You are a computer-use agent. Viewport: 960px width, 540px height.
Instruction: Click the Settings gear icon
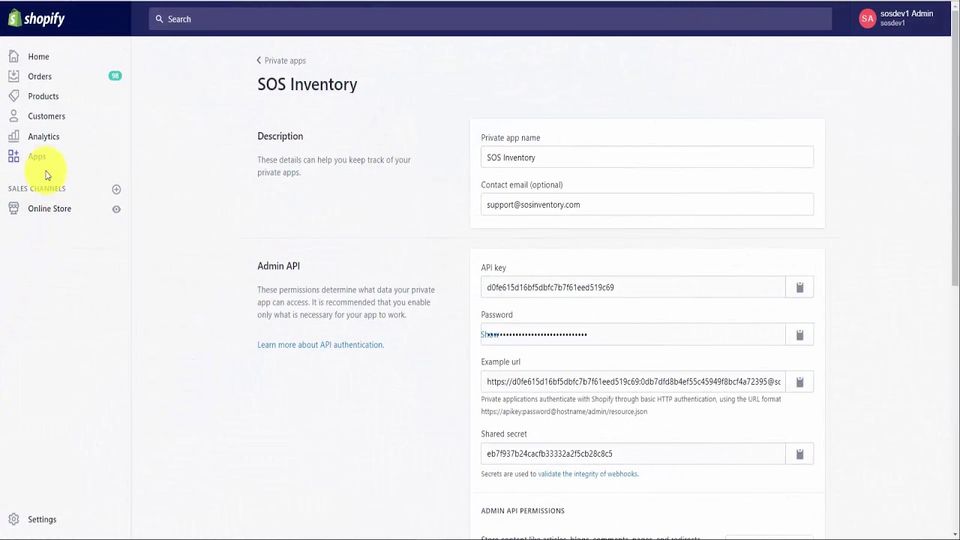13,519
